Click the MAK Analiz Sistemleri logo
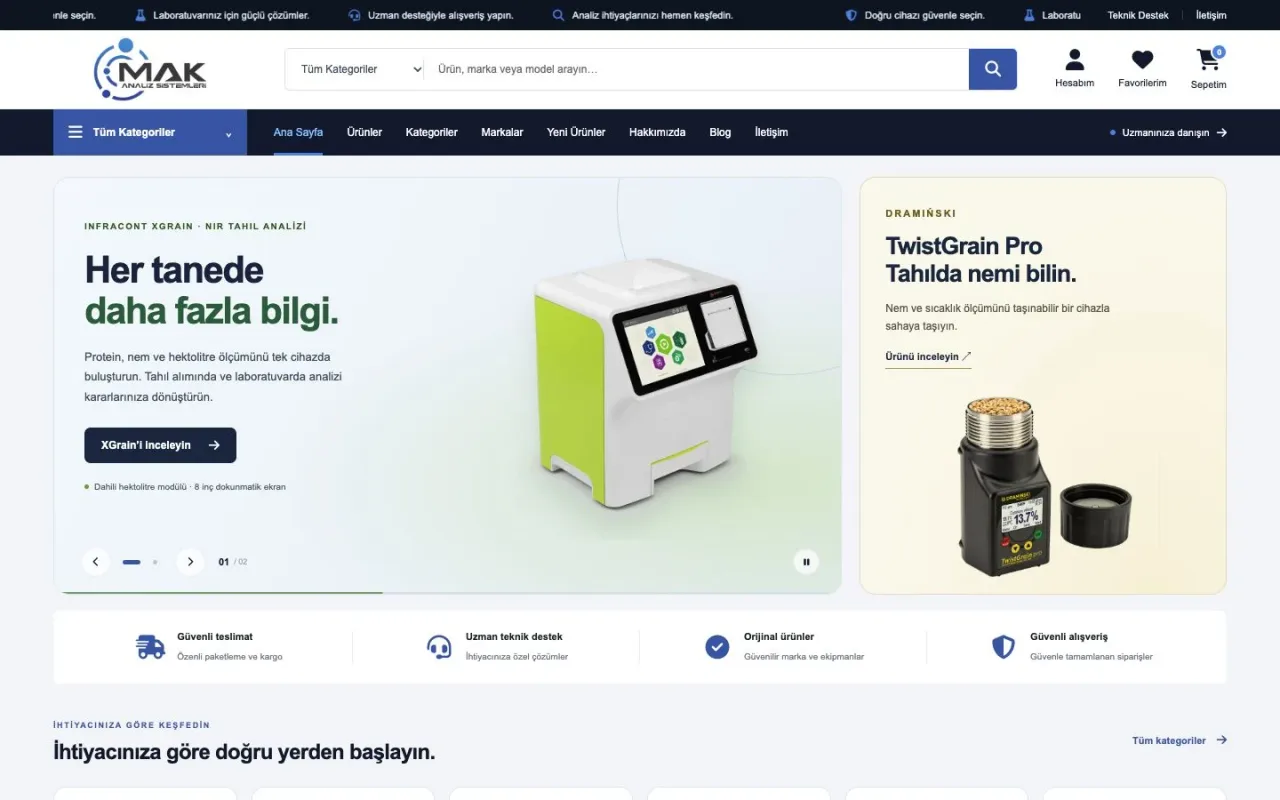The width and height of the screenshot is (1280, 800). (x=150, y=69)
